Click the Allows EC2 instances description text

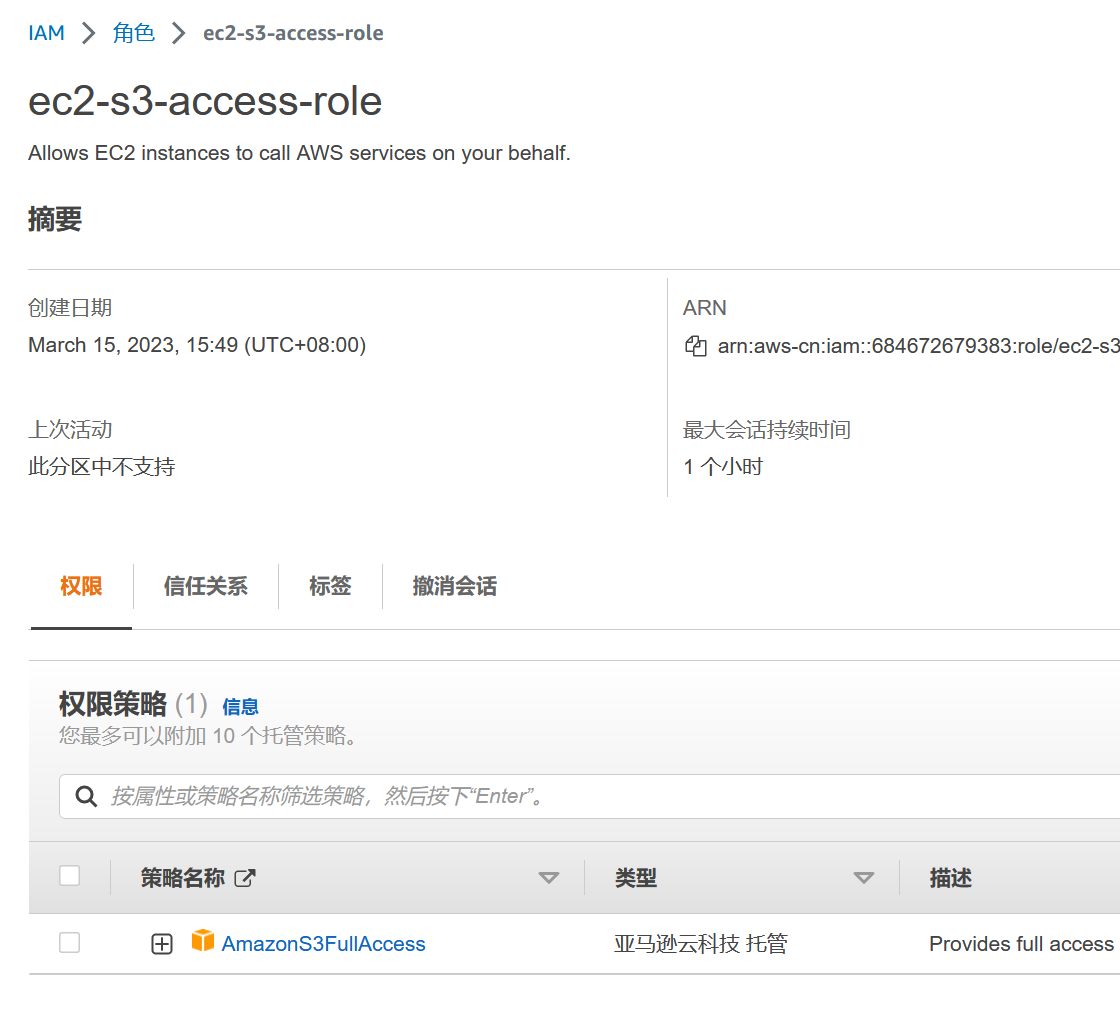click(299, 154)
